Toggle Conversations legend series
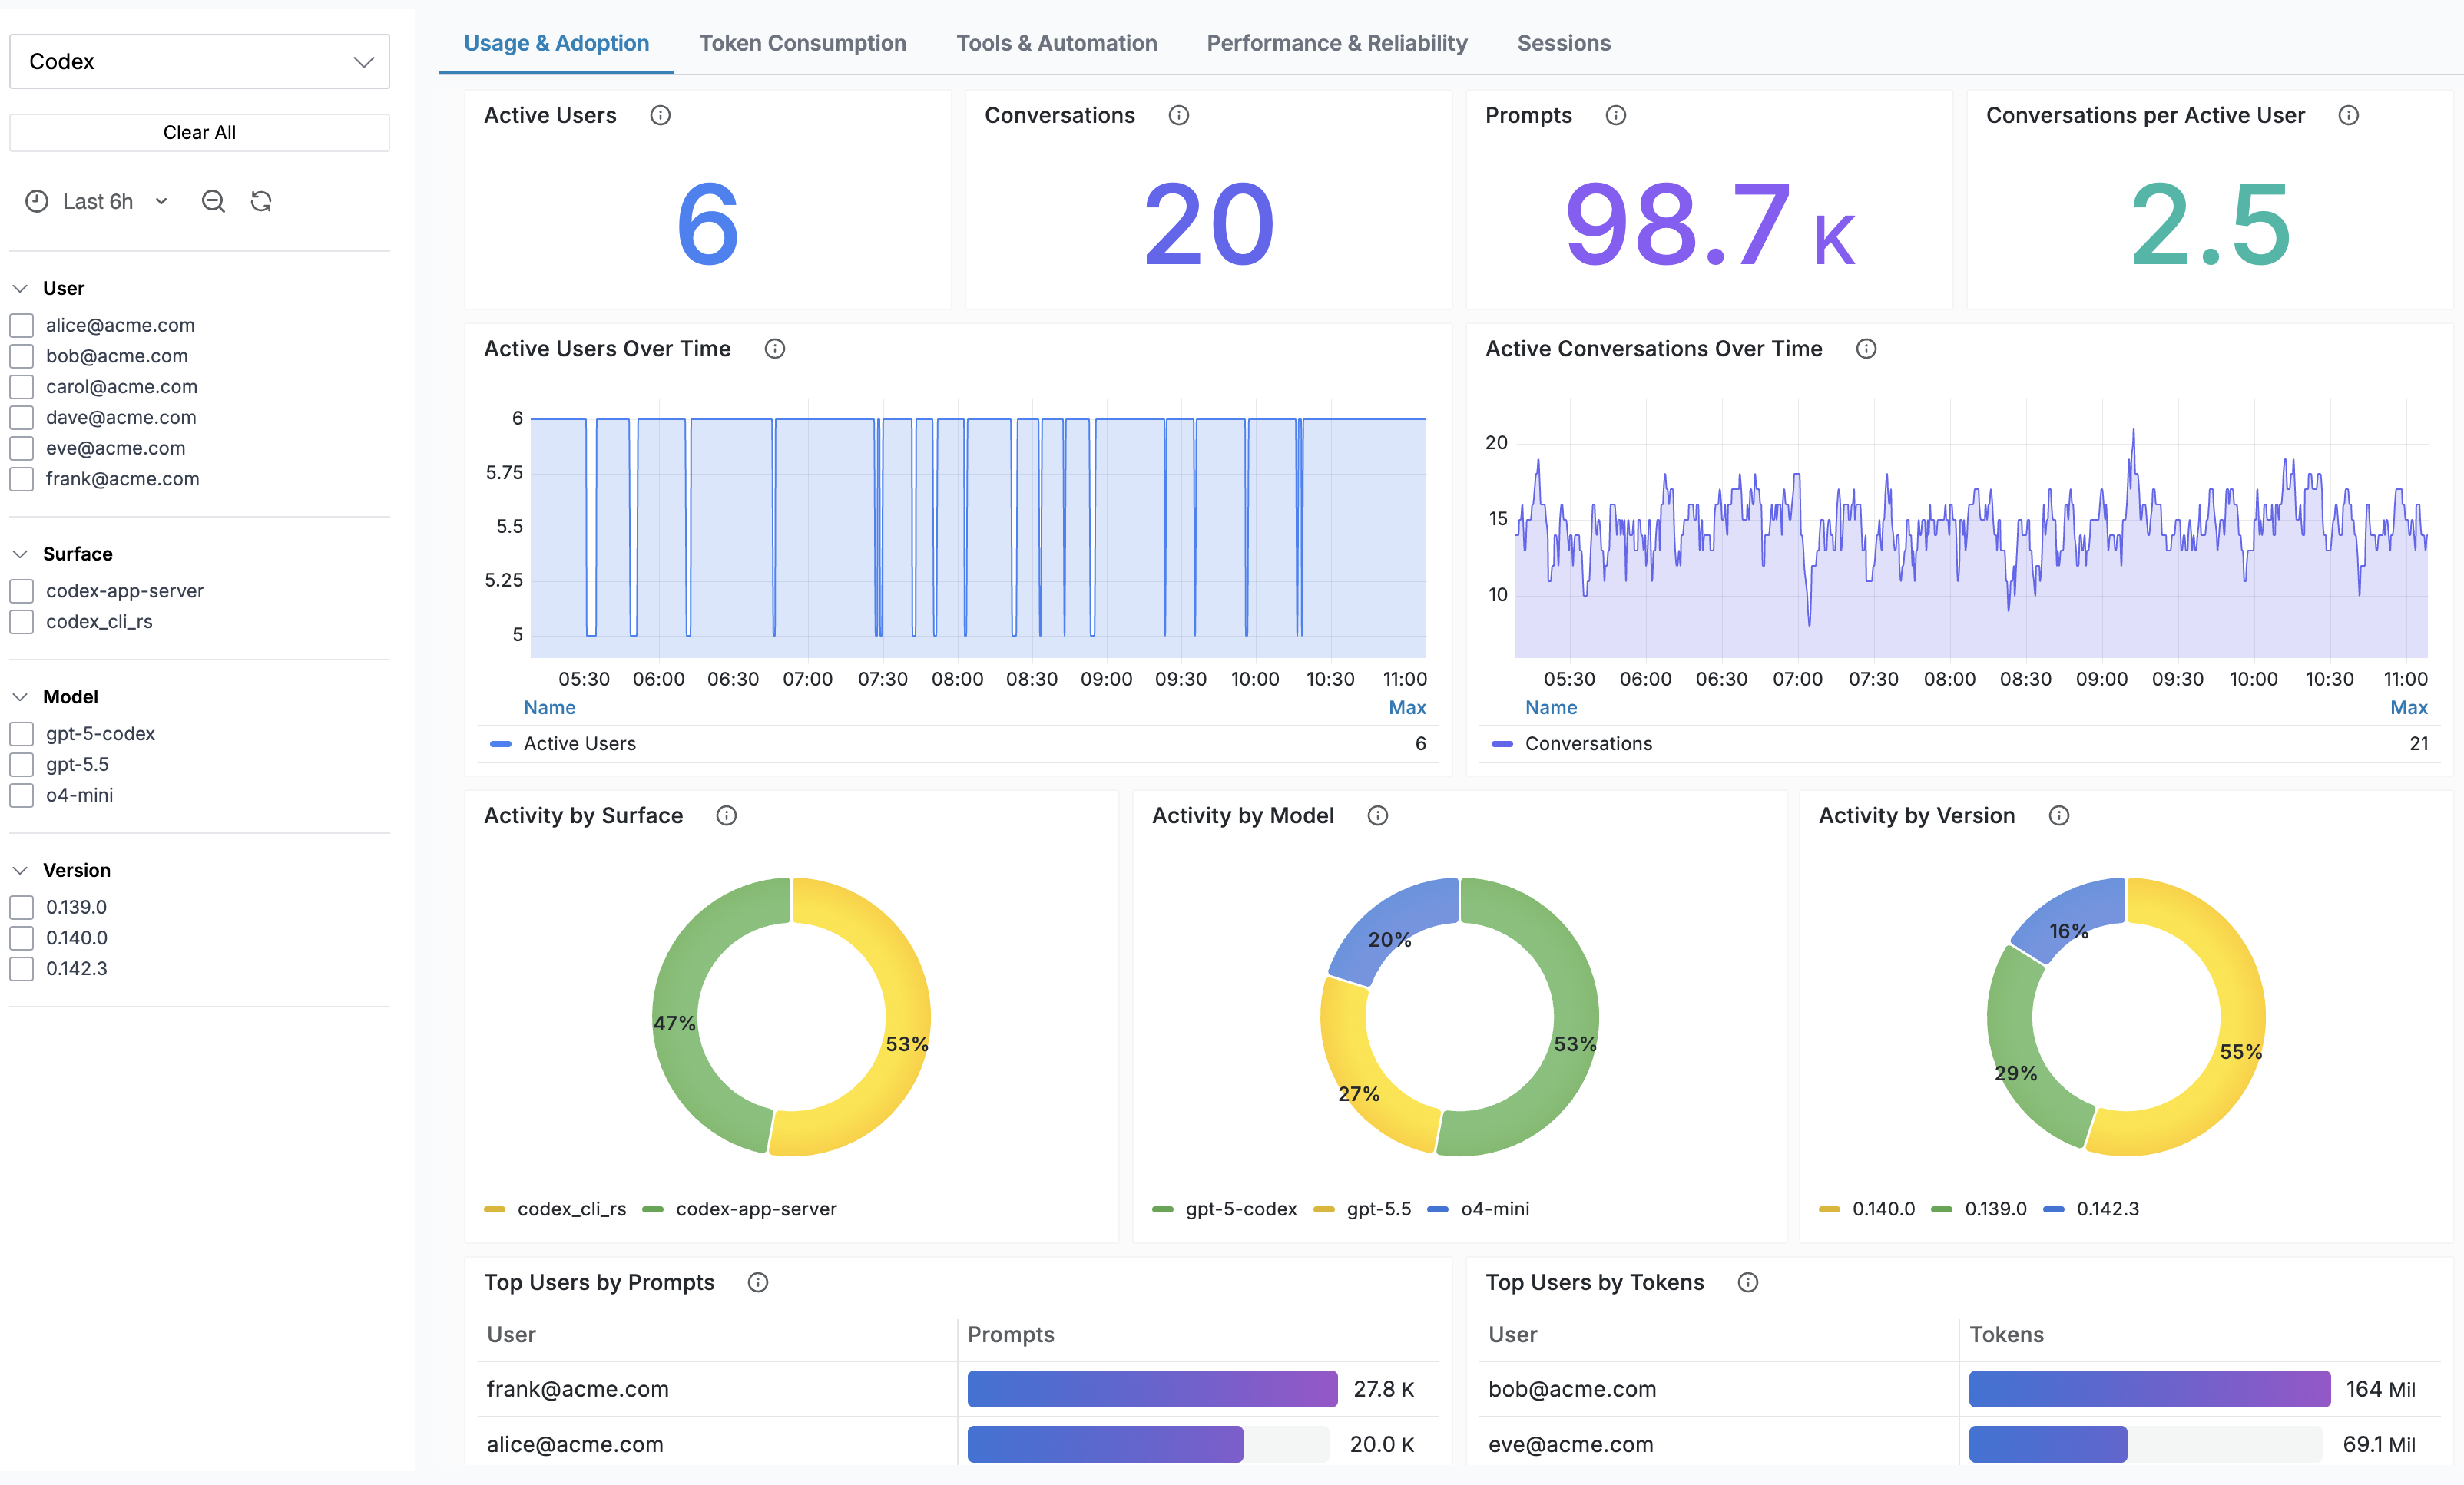This screenshot has height=1485, width=2464. tap(1588, 743)
